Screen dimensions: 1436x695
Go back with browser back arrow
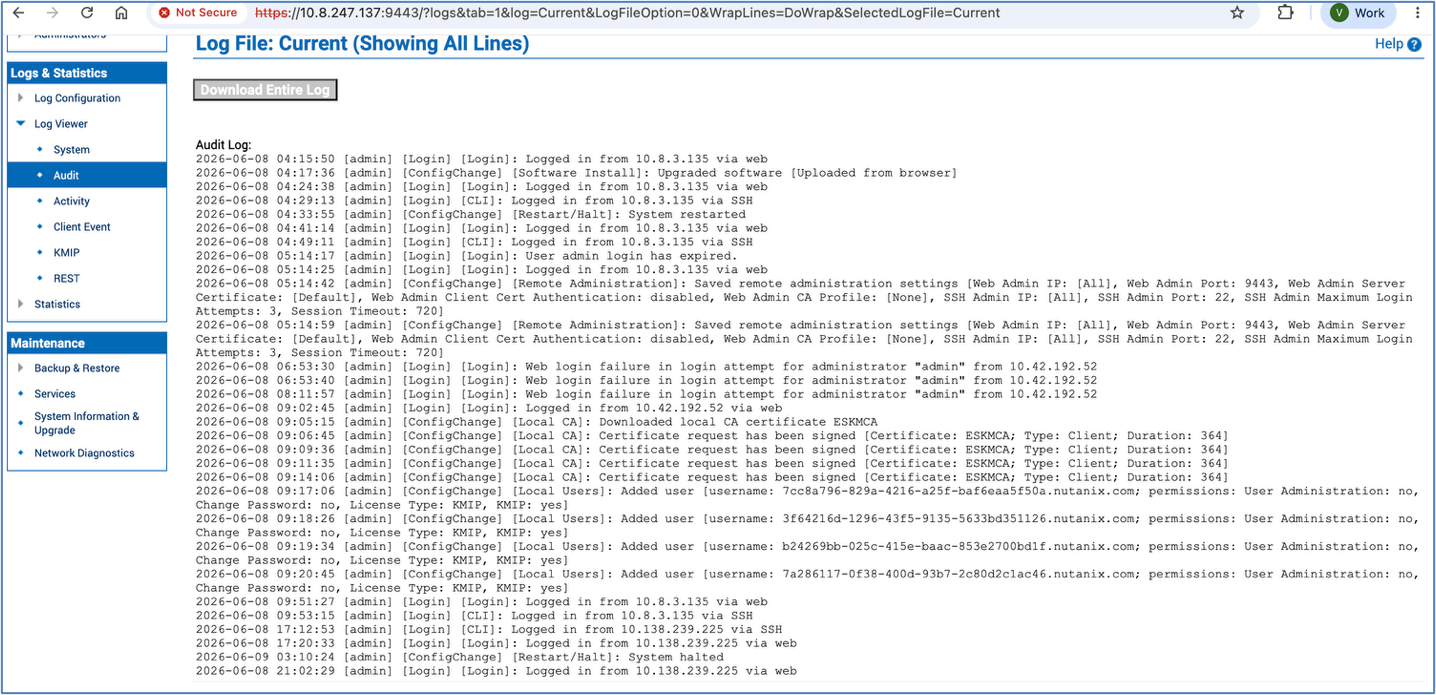tap(19, 13)
